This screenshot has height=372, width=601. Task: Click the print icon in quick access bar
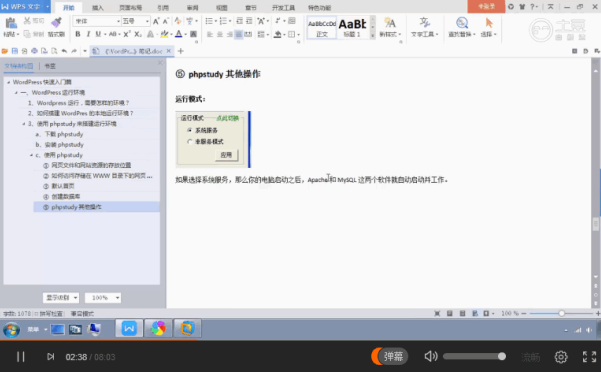tap(34, 51)
